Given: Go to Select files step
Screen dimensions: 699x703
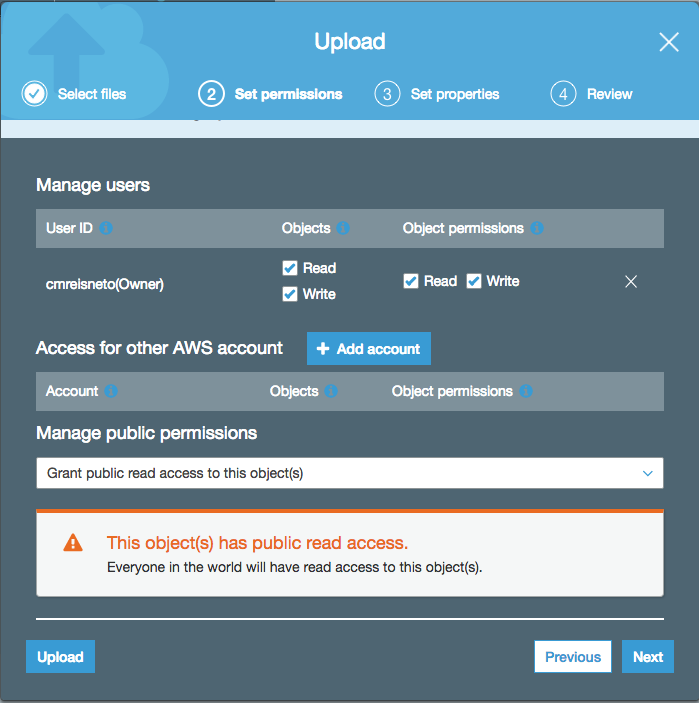Looking at the screenshot, I should tap(92, 94).
